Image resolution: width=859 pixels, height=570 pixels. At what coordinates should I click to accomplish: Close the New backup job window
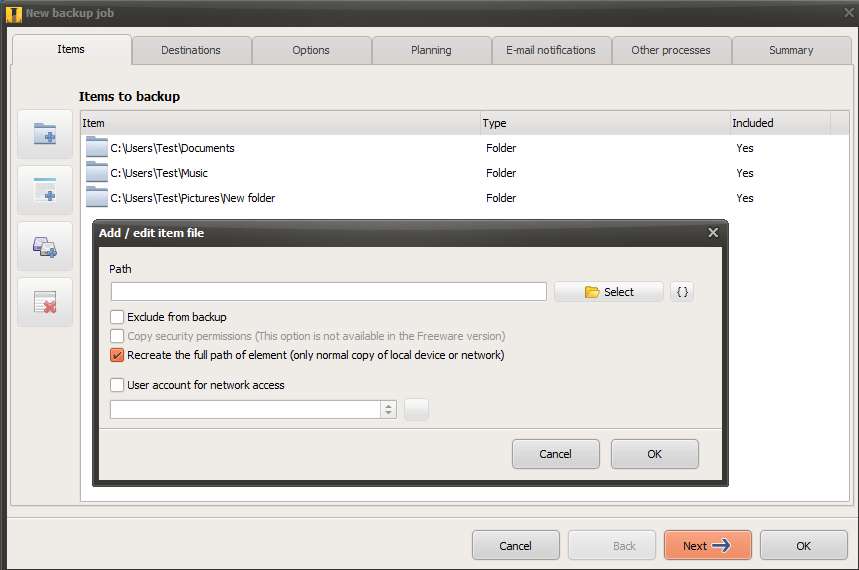coord(849,12)
